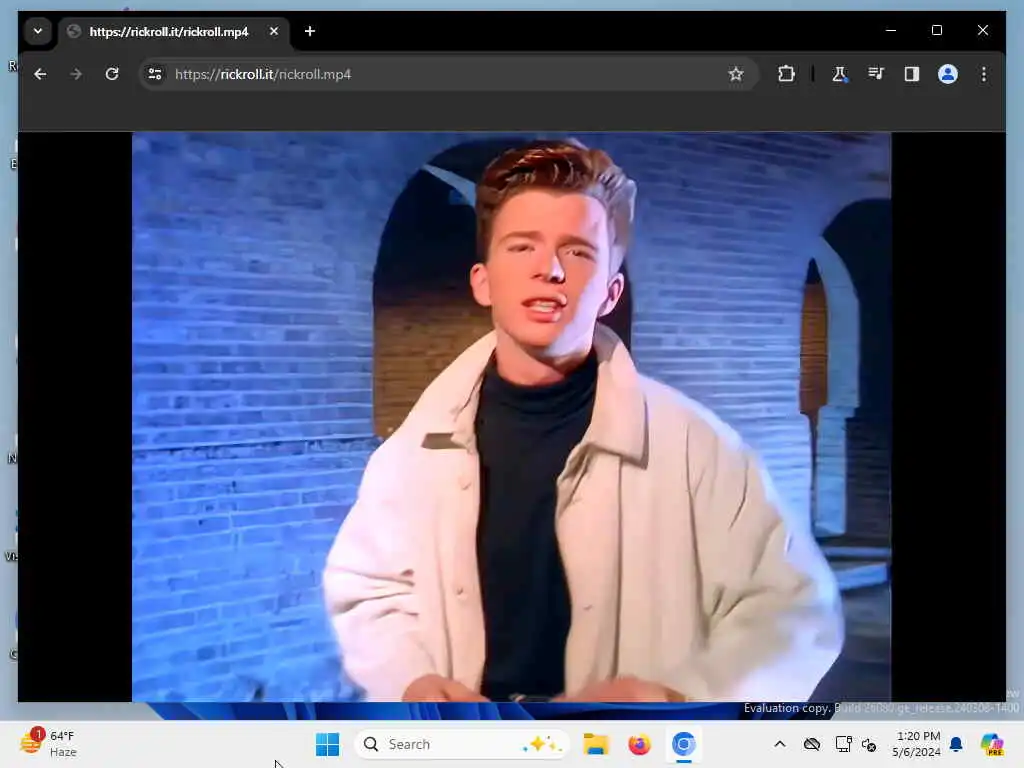Click the cloud sync status tray icon
This screenshot has height=768, width=1024.
pyautogui.click(x=812, y=744)
